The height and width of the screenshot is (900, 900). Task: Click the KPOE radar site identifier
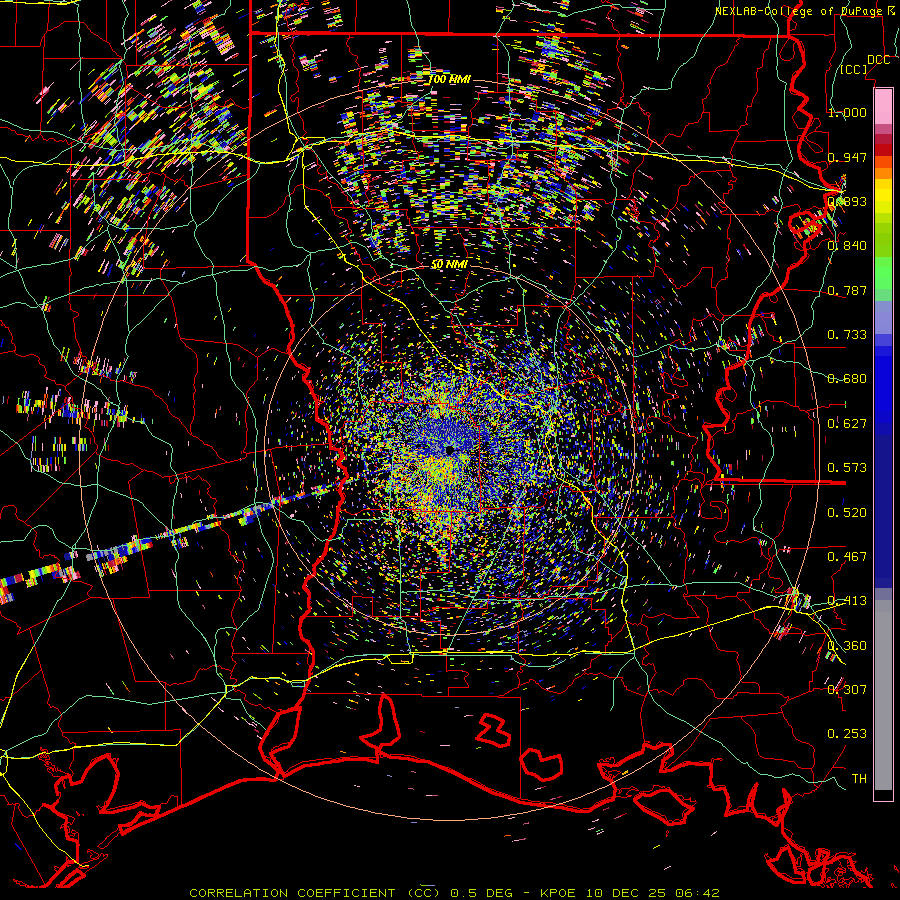click(556, 893)
